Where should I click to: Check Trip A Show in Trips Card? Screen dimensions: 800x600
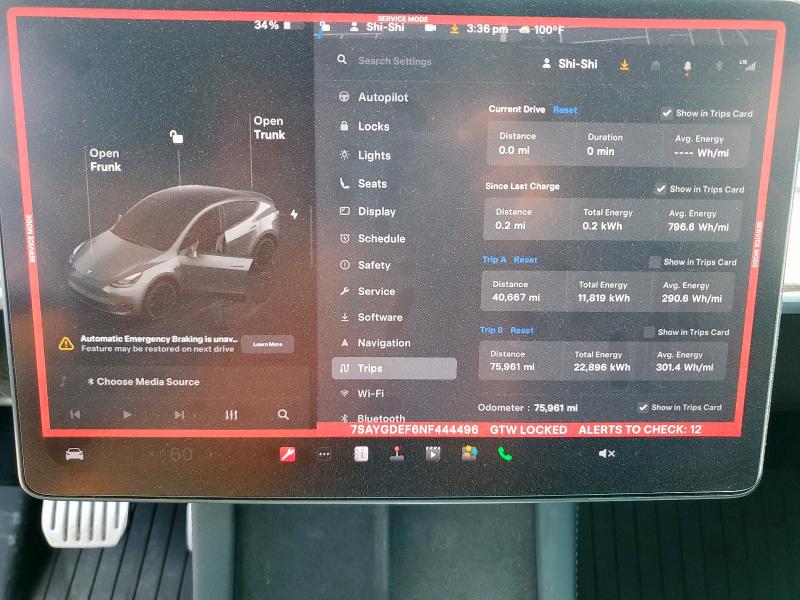[654, 262]
